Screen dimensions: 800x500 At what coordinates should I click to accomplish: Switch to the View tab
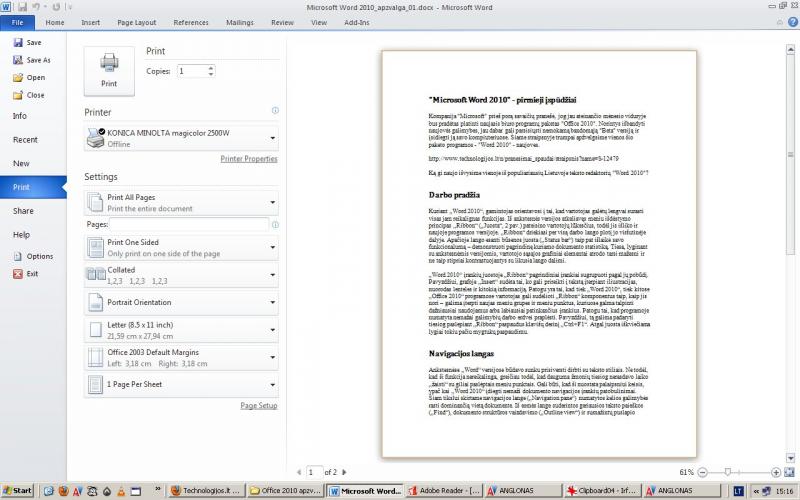click(319, 22)
